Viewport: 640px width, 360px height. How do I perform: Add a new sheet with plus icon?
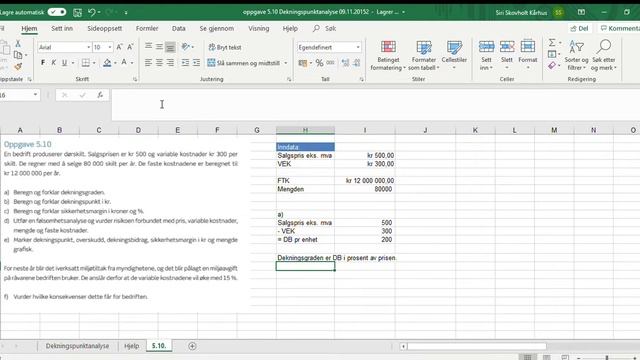192,346
